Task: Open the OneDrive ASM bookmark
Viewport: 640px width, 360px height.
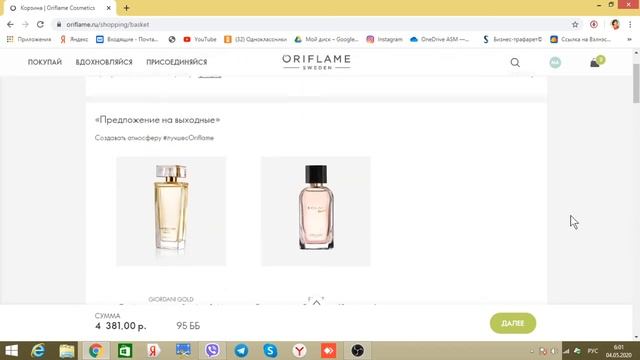Action: (440, 39)
